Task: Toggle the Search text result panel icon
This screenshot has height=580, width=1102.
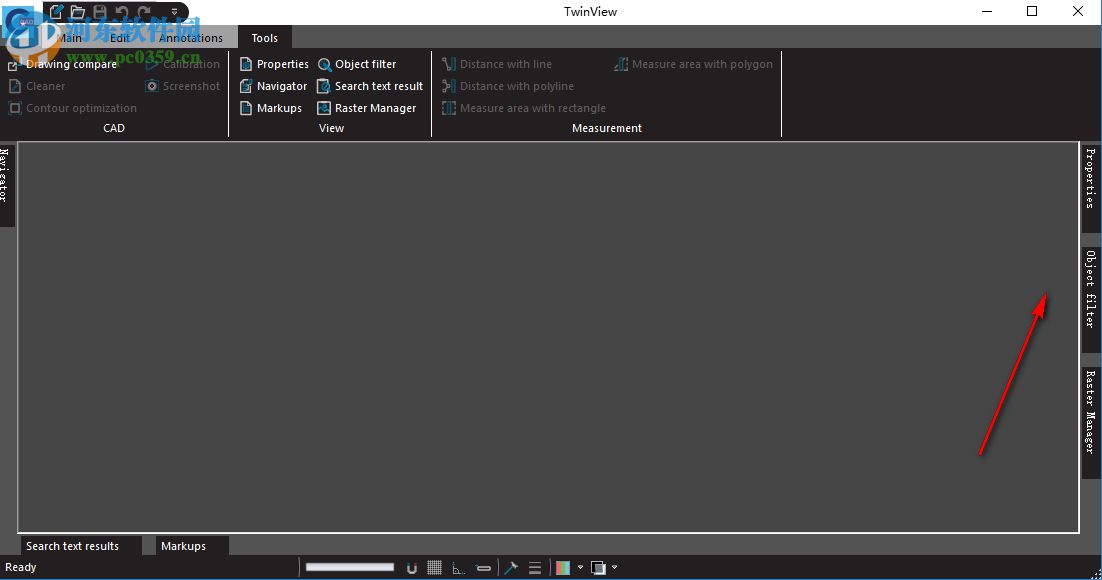Action: 324,86
